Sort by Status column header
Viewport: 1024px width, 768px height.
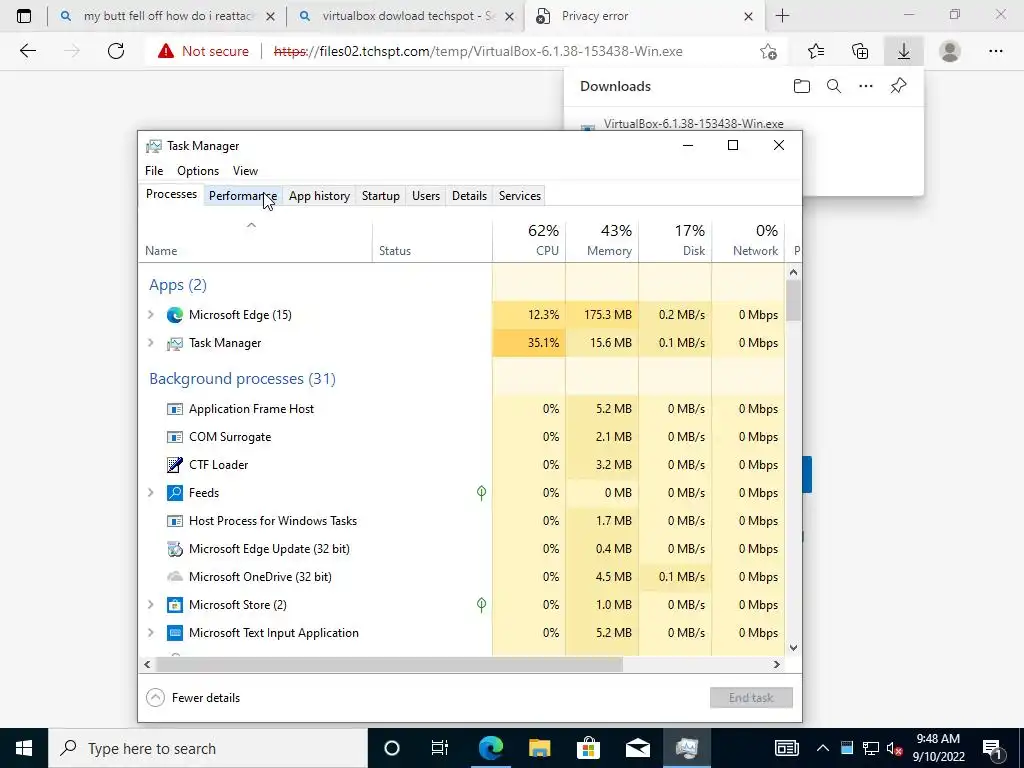click(x=432, y=240)
